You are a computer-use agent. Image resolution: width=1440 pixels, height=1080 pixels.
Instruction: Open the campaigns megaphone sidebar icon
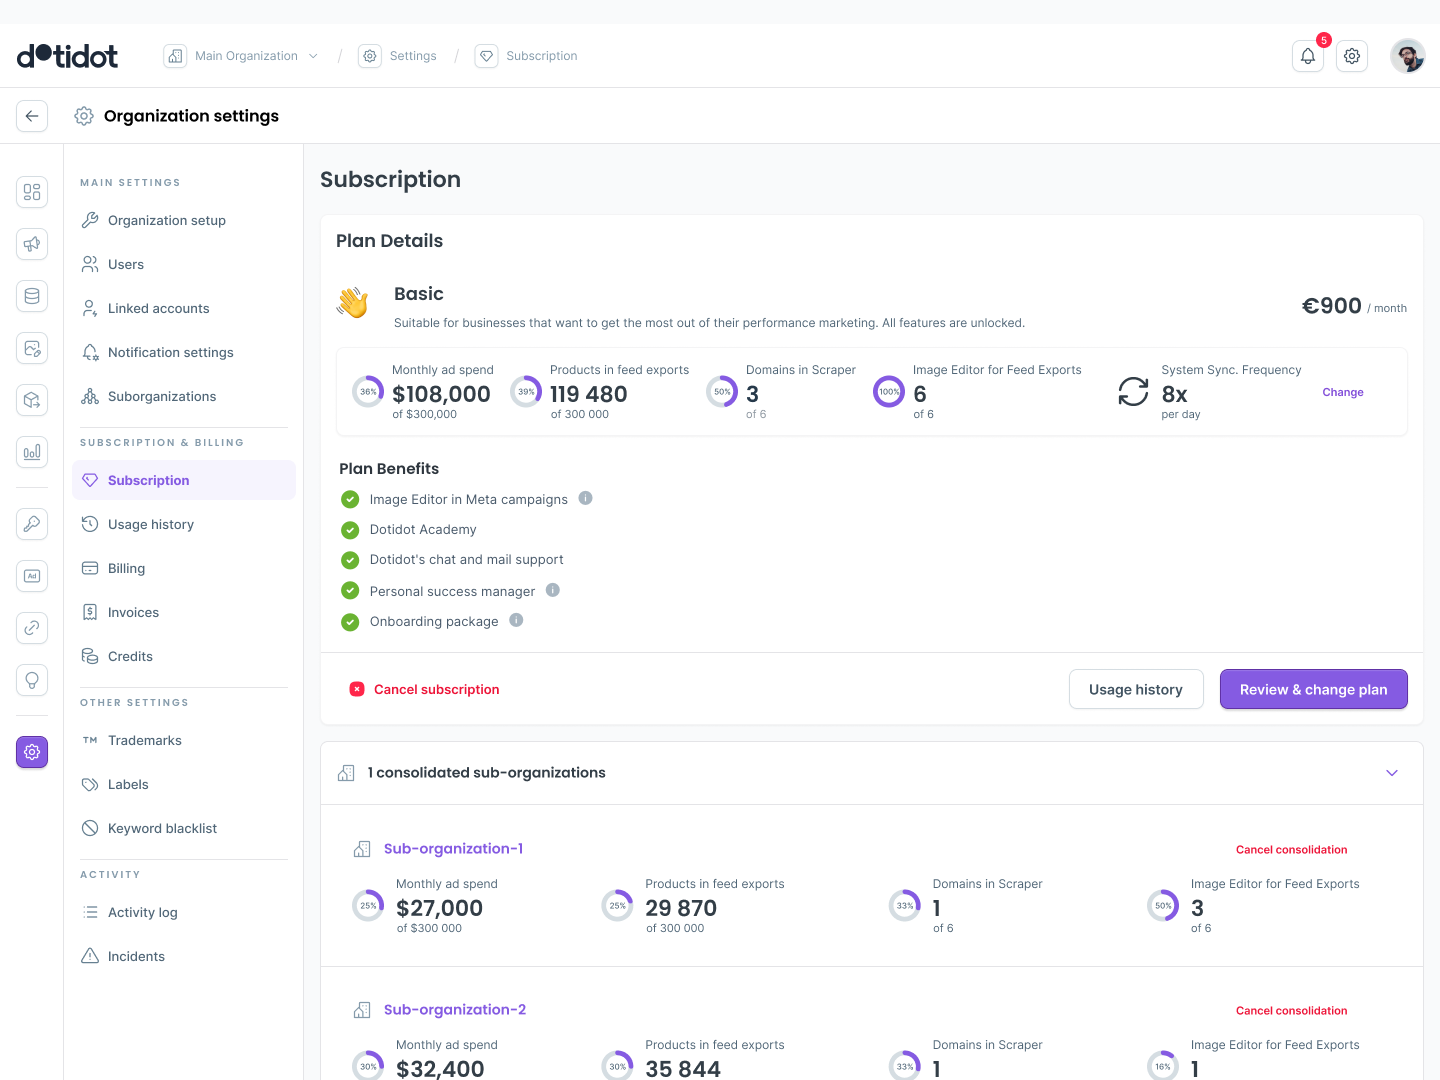click(x=32, y=244)
